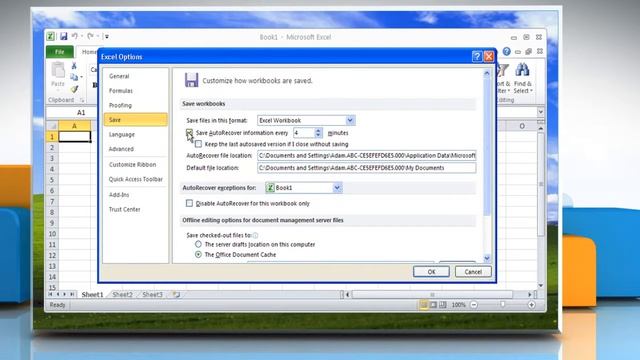Open the Customize Quick Access Toolbar arrow
Image resolution: width=640 pixels, height=360 pixels.
point(107,36)
